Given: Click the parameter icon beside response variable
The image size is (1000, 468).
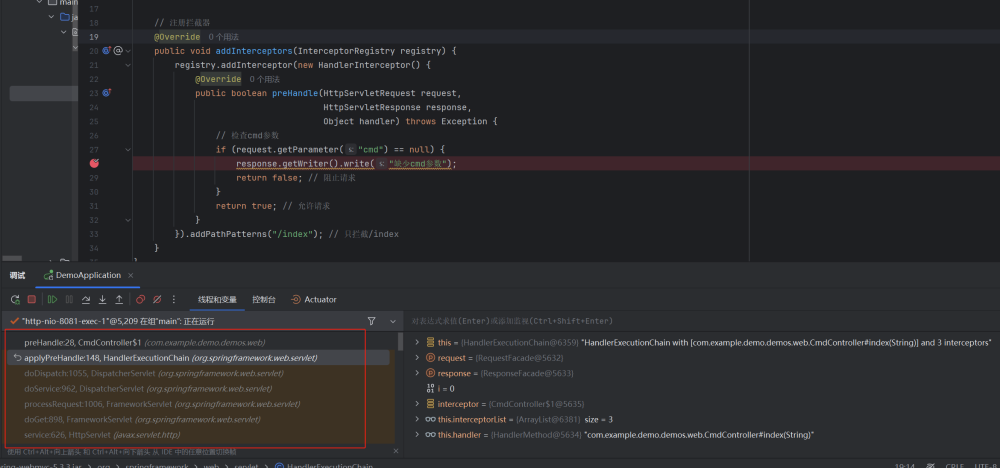Looking at the screenshot, I should (430, 373).
